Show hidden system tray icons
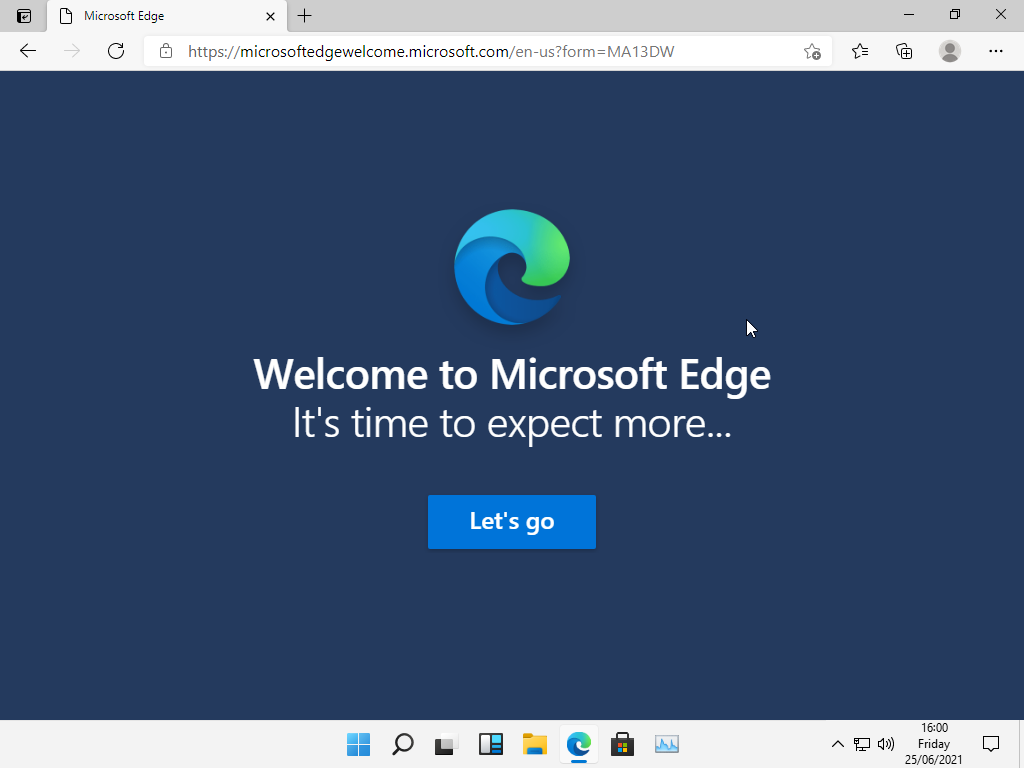Viewport: 1024px width, 768px height. tap(838, 744)
